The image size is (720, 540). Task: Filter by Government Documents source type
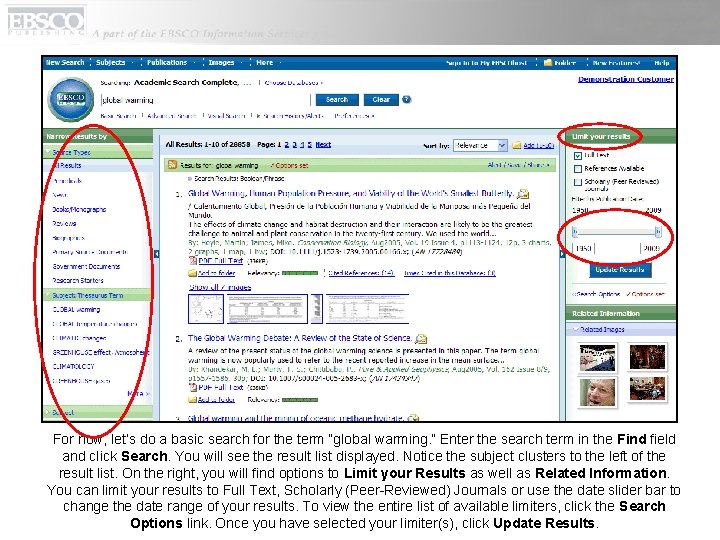pos(86,266)
